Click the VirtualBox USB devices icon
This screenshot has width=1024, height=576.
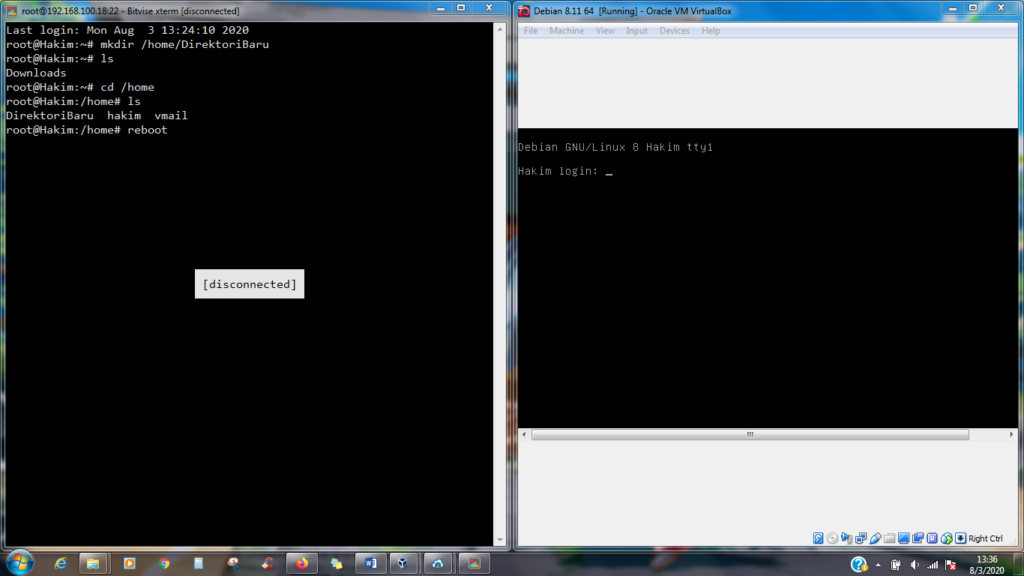click(x=875, y=538)
